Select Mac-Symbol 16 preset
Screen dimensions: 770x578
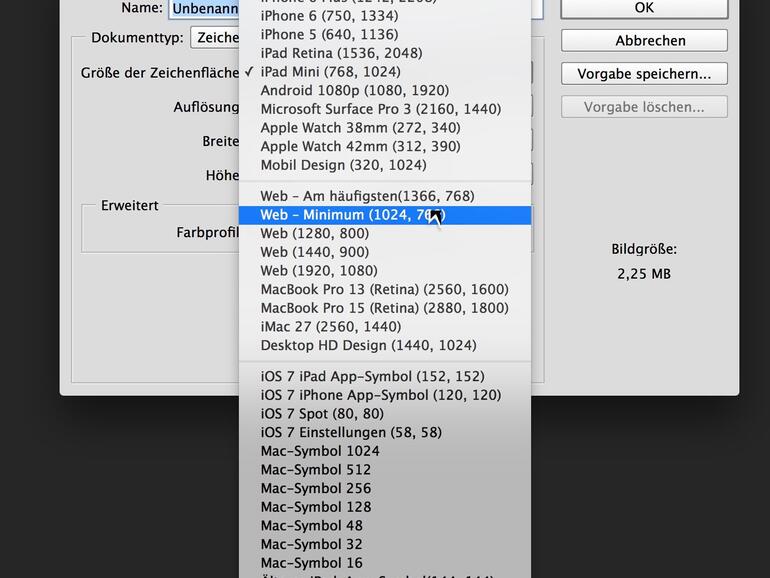tap(385, 563)
